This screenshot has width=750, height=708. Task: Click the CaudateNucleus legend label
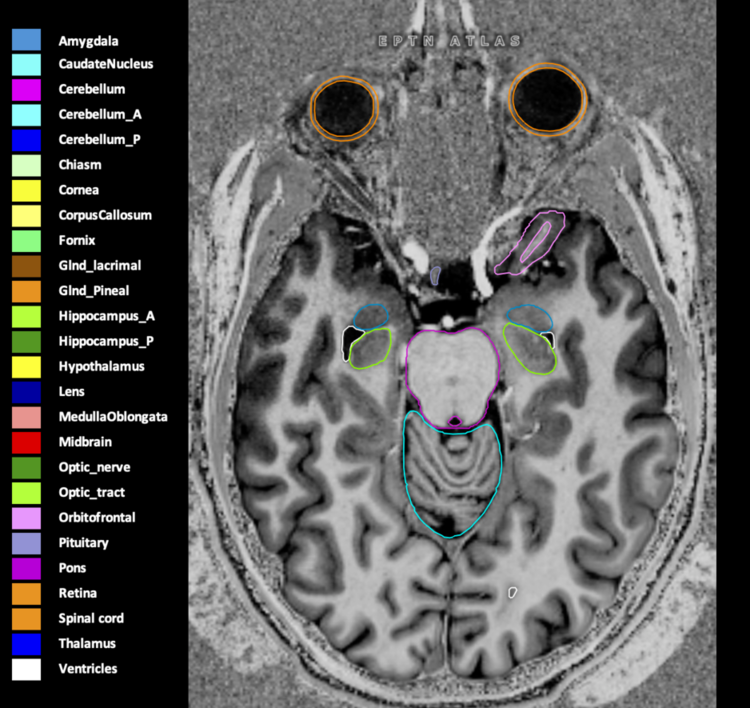point(105,64)
